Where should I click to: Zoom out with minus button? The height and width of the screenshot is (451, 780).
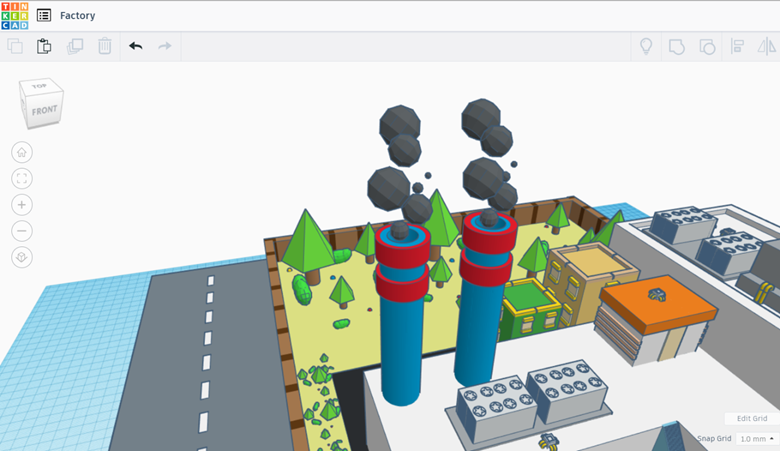(22, 231)
